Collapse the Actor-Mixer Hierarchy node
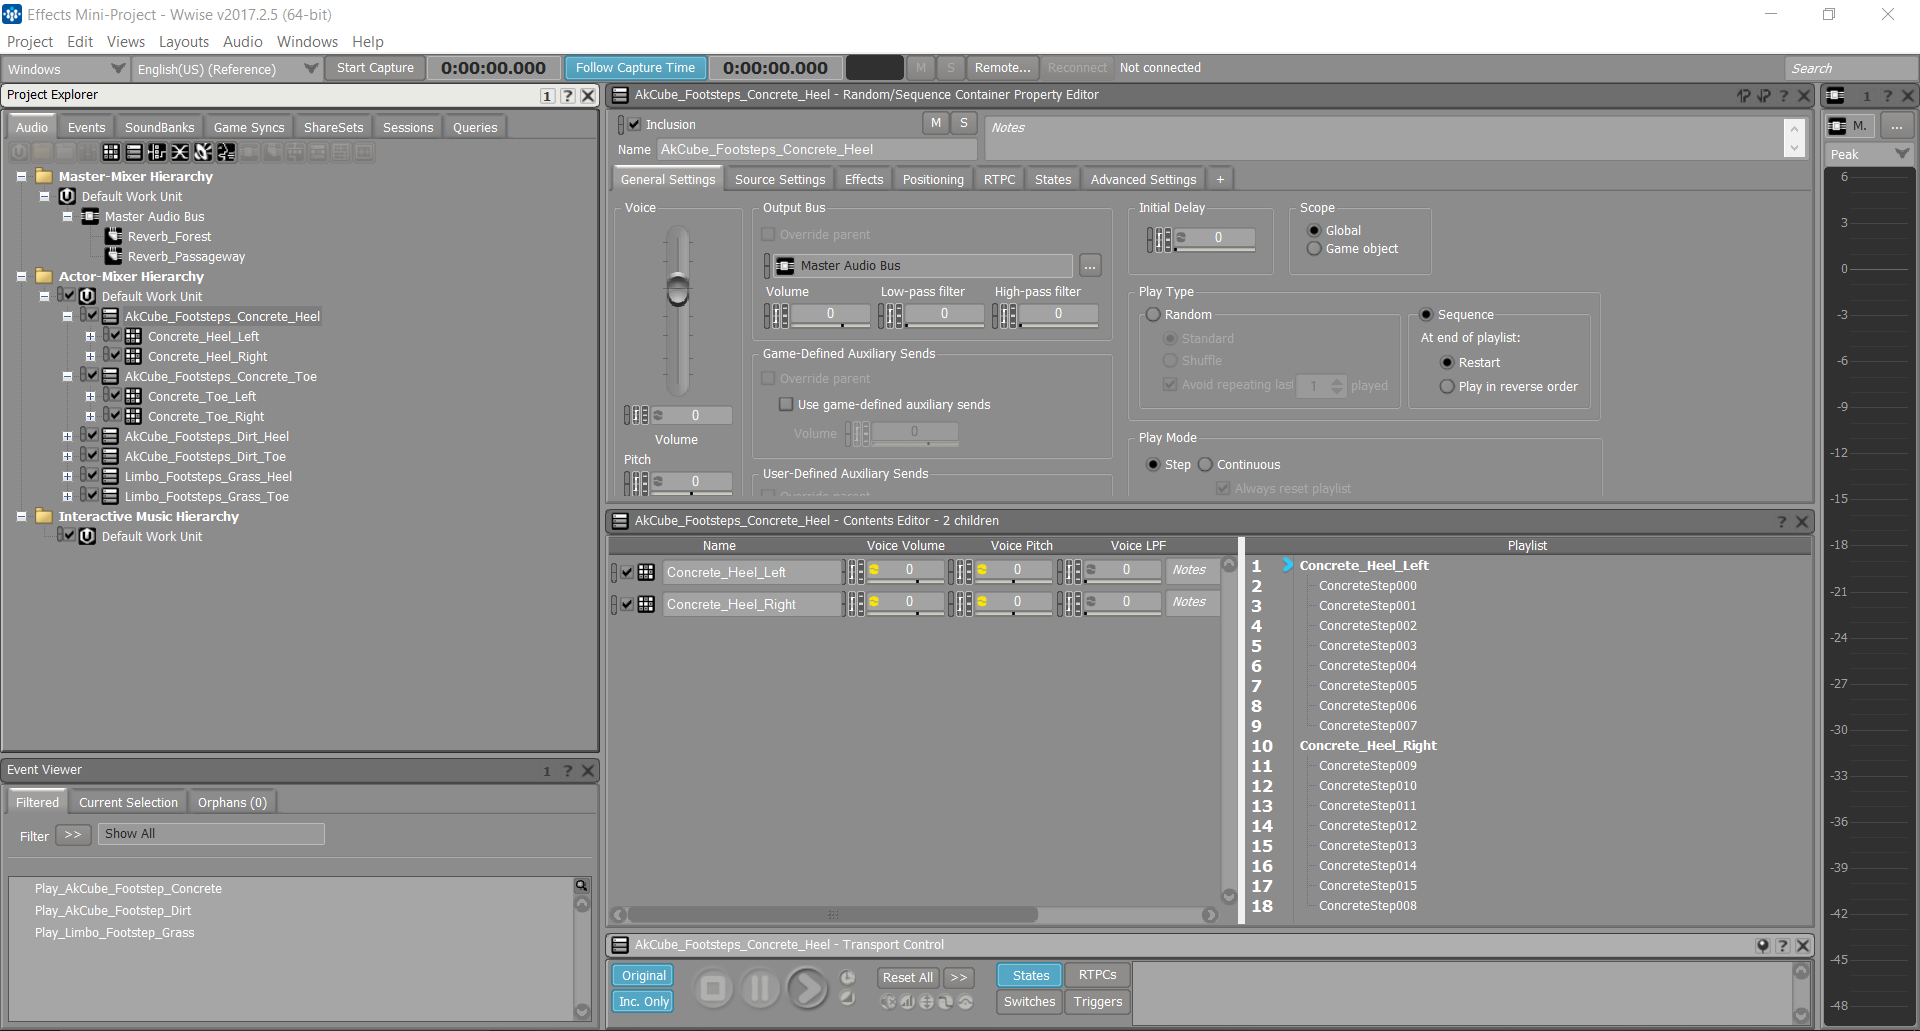The height and width of the screenshot is (1031, 1920). point(21,277)
